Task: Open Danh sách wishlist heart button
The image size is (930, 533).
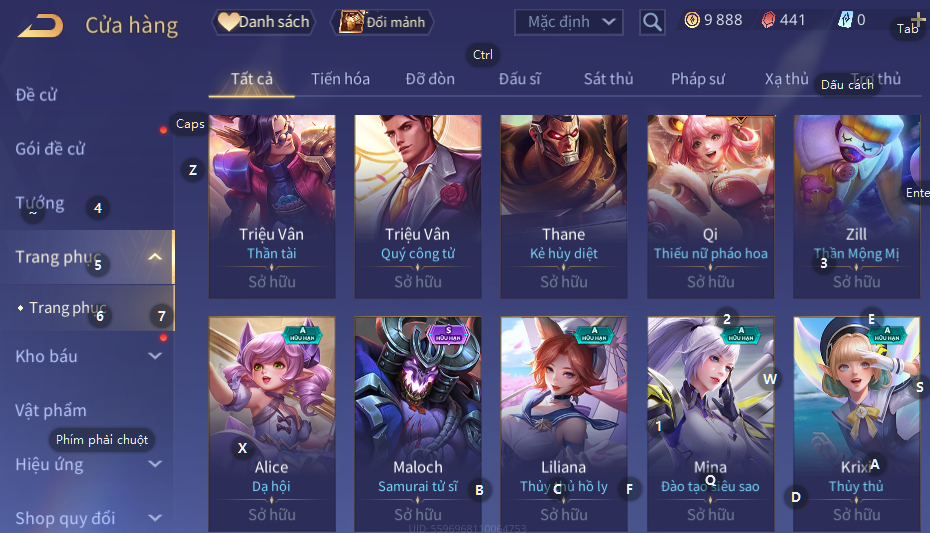Action: (x=264, y=22)
